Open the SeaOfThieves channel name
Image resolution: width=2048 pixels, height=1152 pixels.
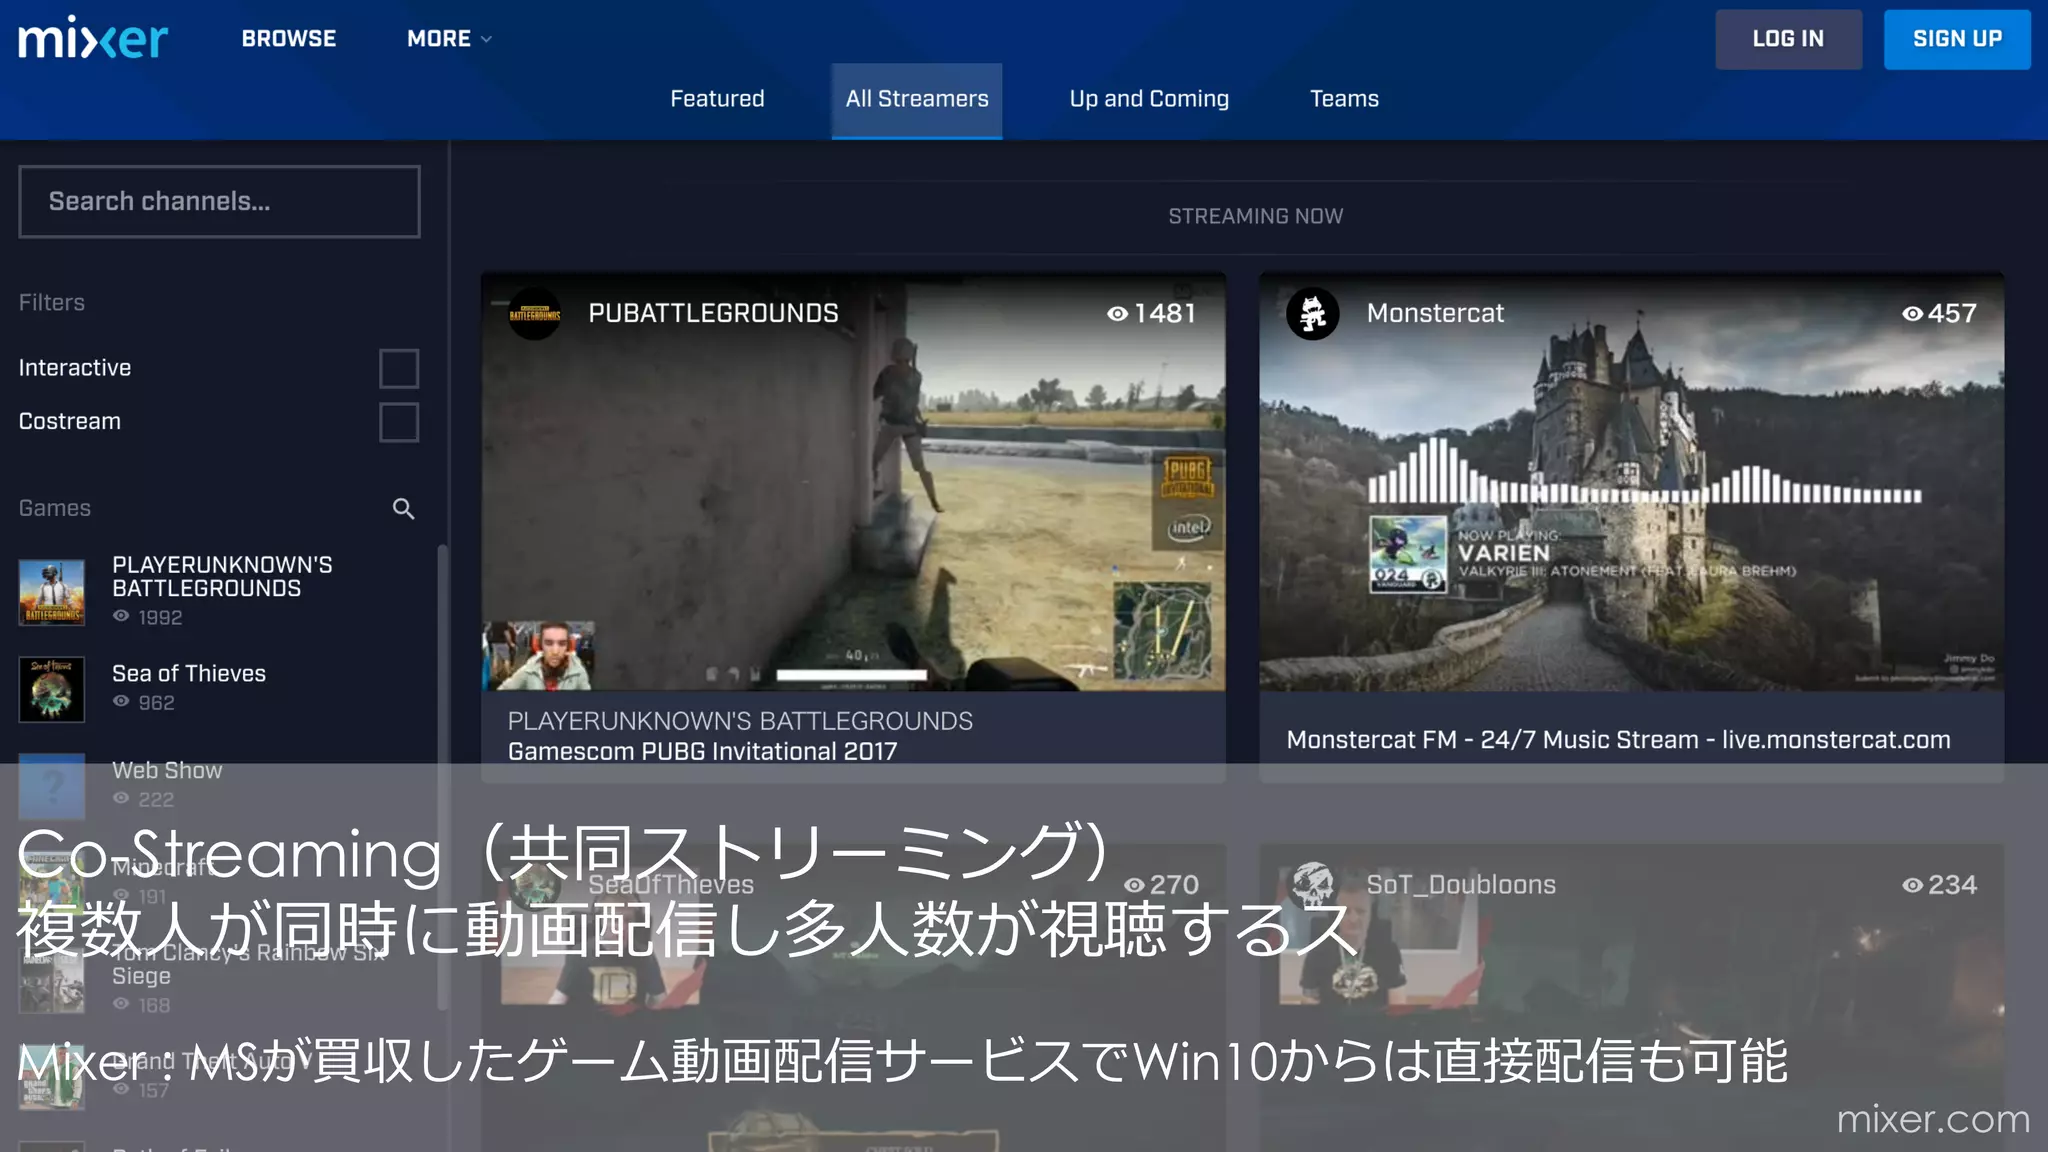(671, 885)
